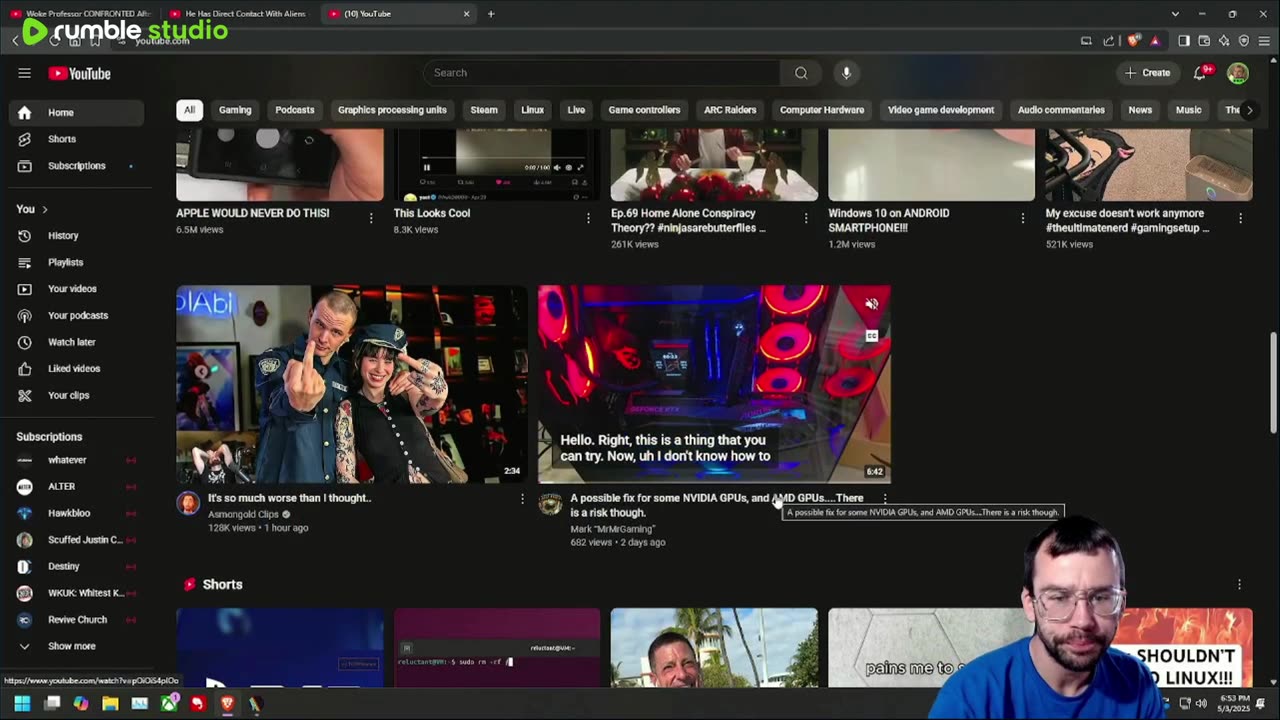Image resolution: width=1280 pixels, height=720 pixels.
Task: Open more options for 'This Looks Cool'
Action: coord(588,218)
